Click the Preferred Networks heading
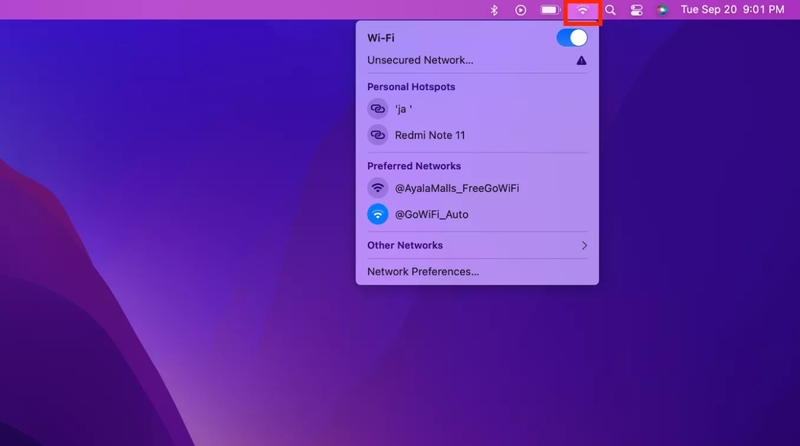This screenshot has width=800, height=446. [414, 166]
